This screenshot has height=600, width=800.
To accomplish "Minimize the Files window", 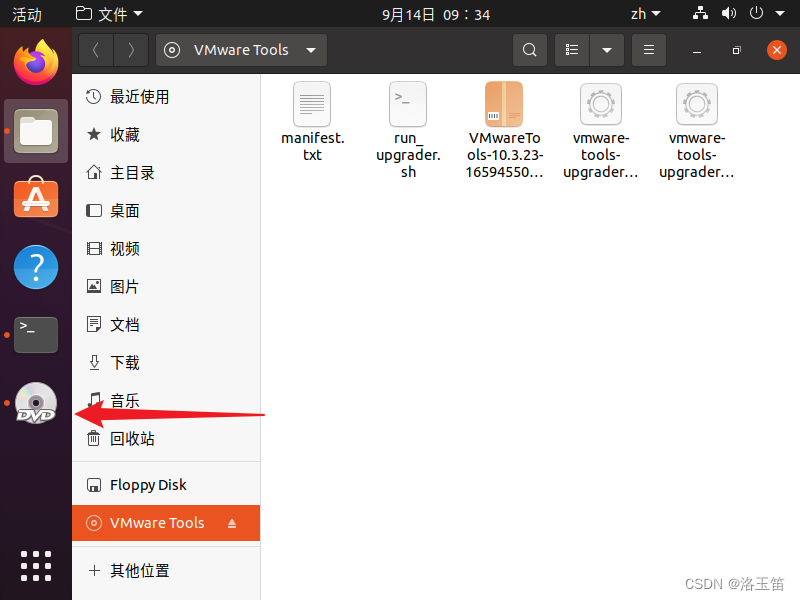I will (x=697, y=50).
